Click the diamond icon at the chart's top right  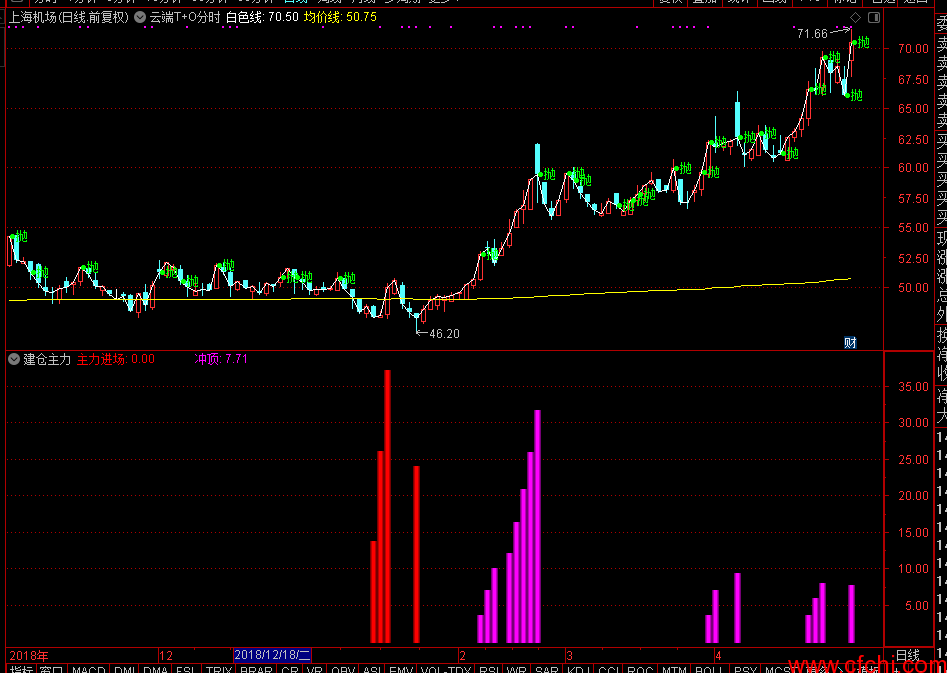pyautogui.click(x=855, y=17)
